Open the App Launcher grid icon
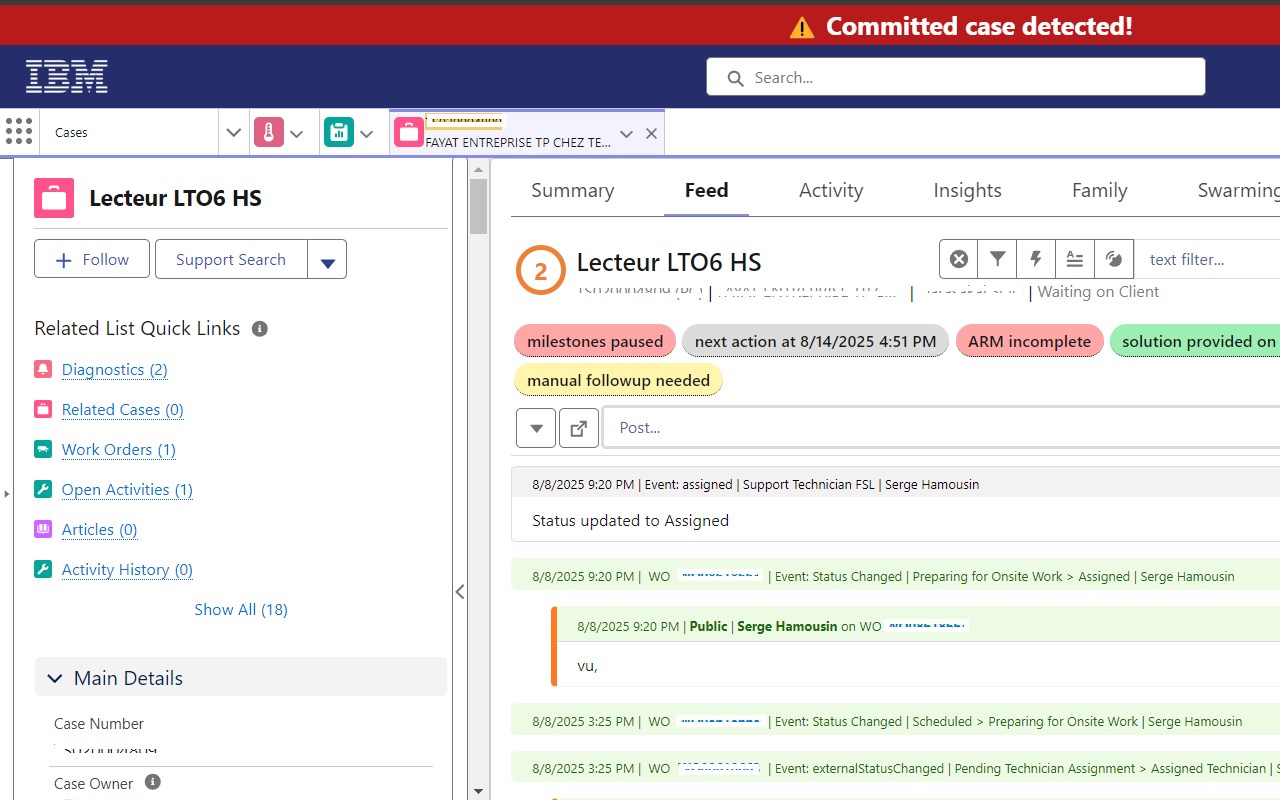Image resolution: width=1280 pixels, height=800 pixels. 19,131
